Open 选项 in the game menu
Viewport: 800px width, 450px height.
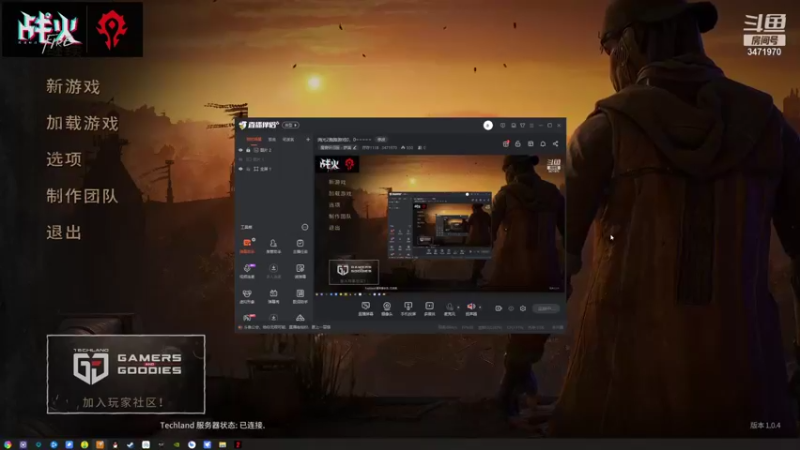click(64, 159)
